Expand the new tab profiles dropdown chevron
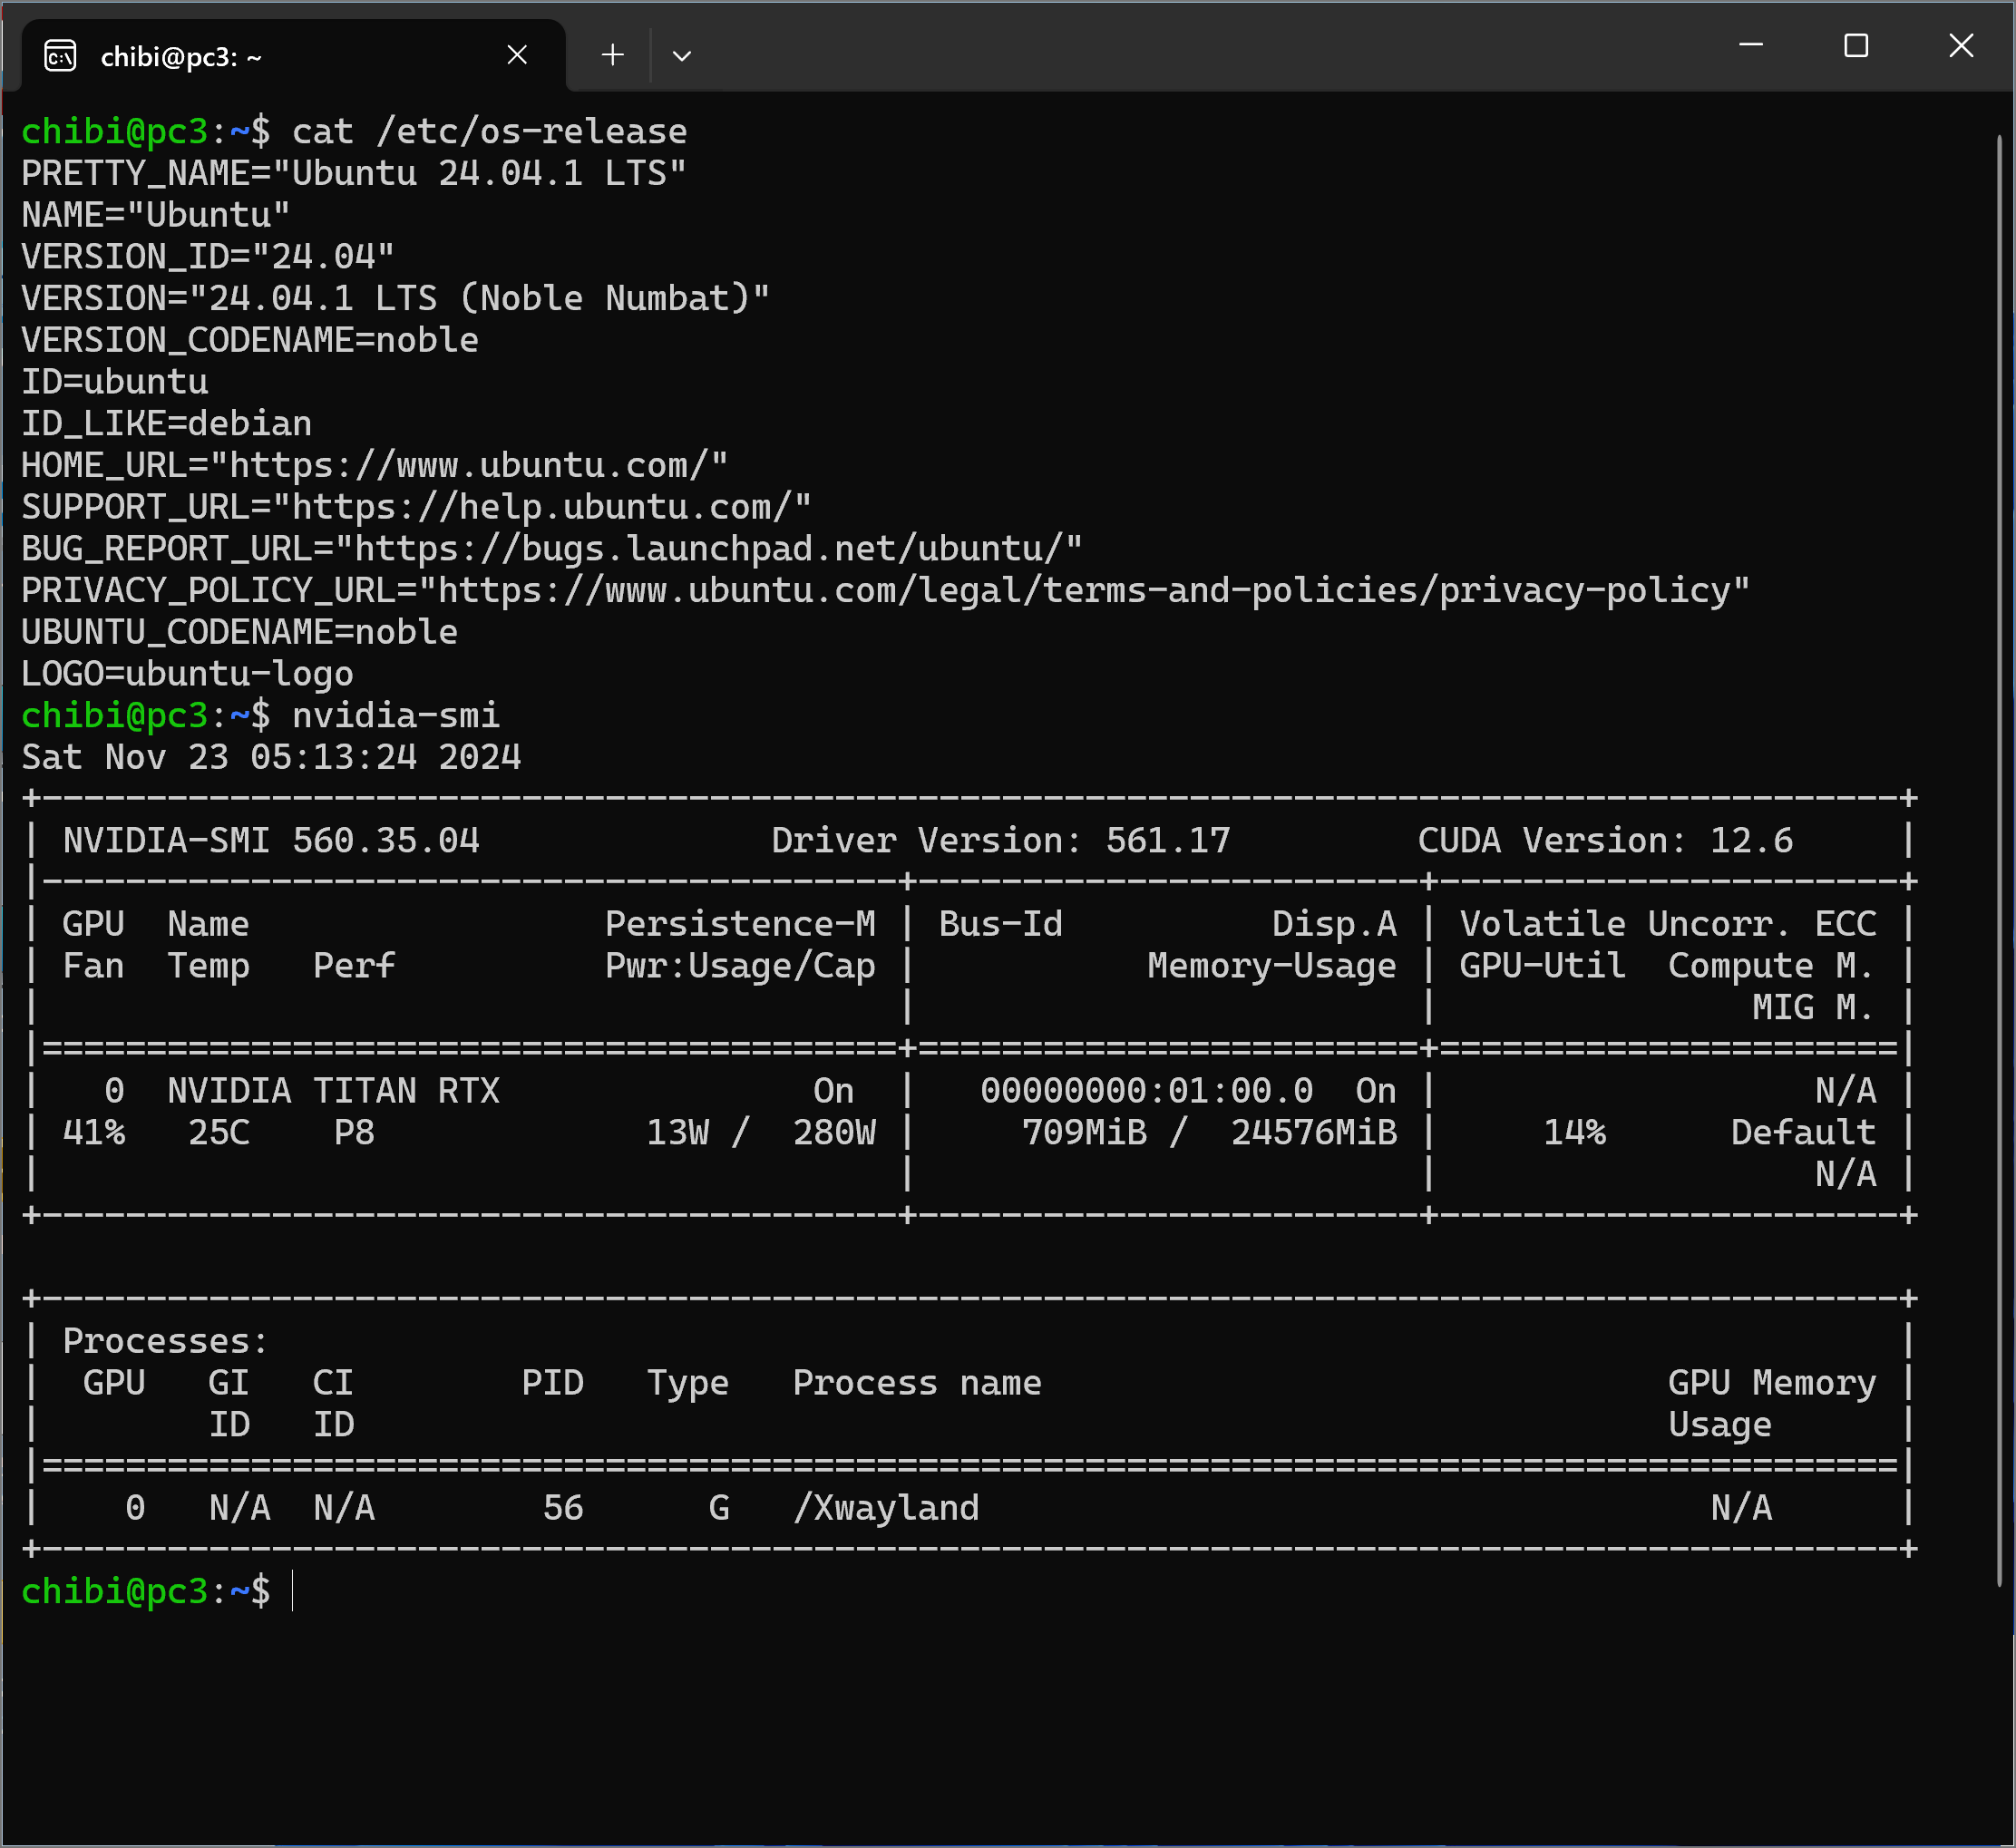 (682, 56)
